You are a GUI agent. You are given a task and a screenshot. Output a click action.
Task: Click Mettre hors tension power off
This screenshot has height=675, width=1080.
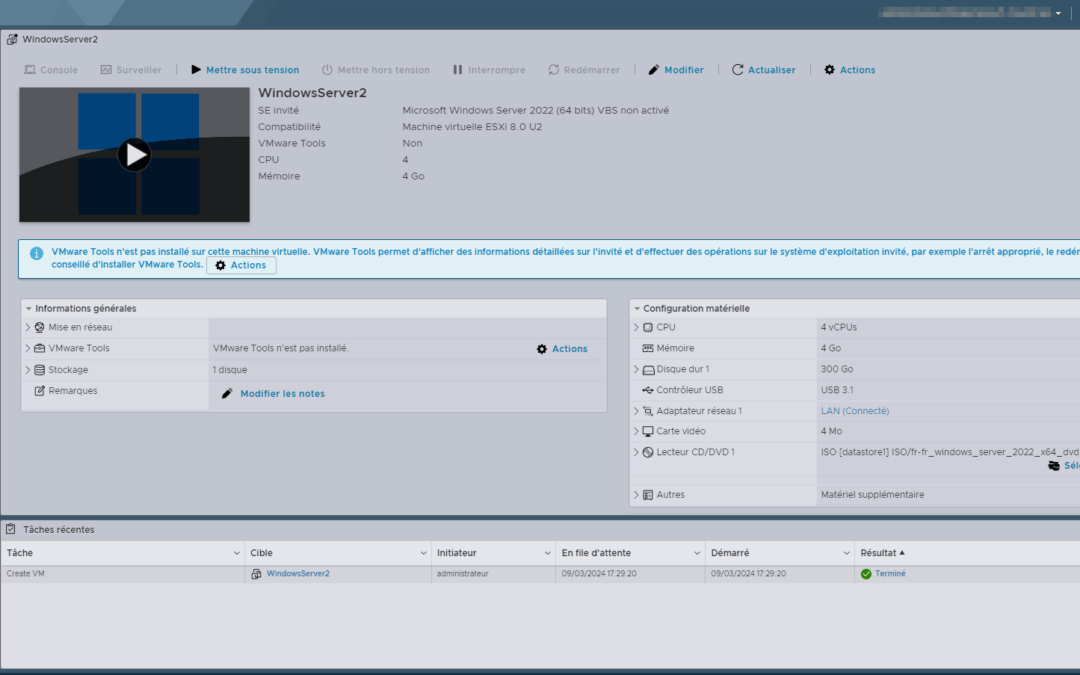coord(375,70)
